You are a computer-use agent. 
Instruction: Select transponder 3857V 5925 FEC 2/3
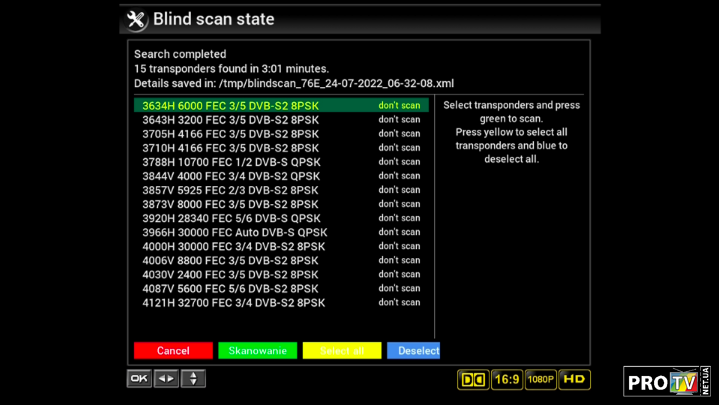pos(230,190)
